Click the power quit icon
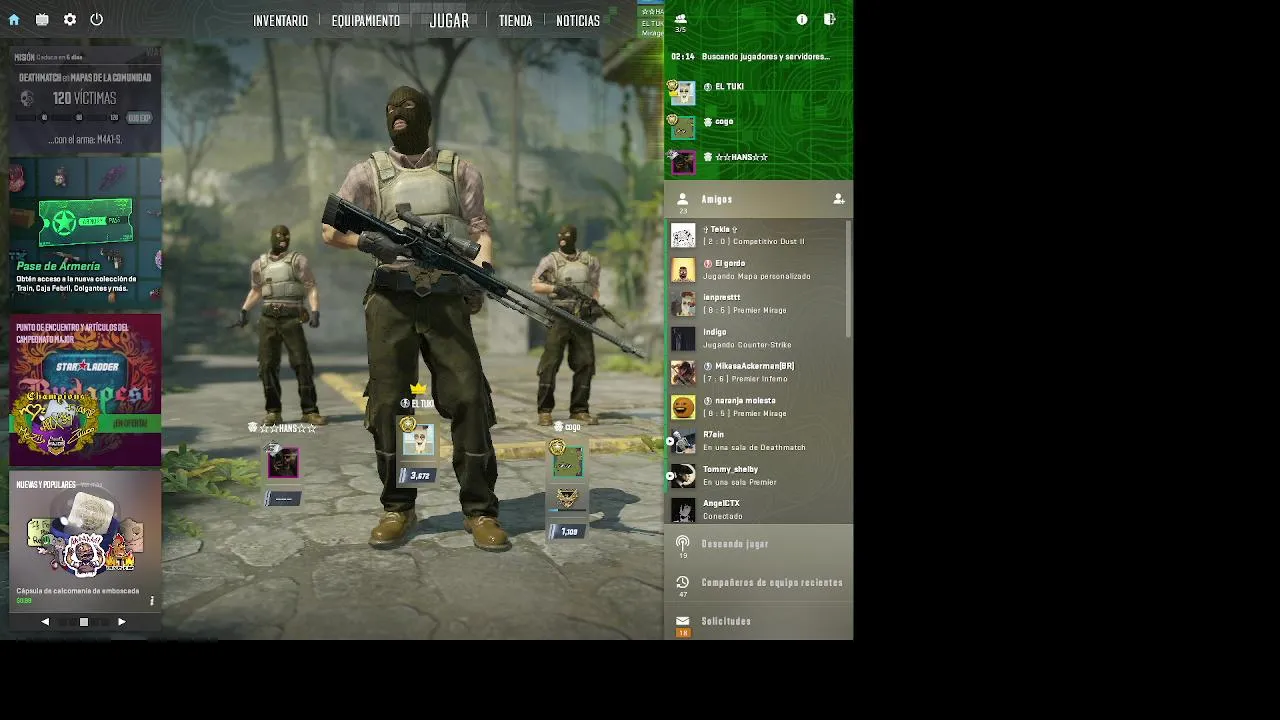1280x720 pixels. [x=97, y=19]
